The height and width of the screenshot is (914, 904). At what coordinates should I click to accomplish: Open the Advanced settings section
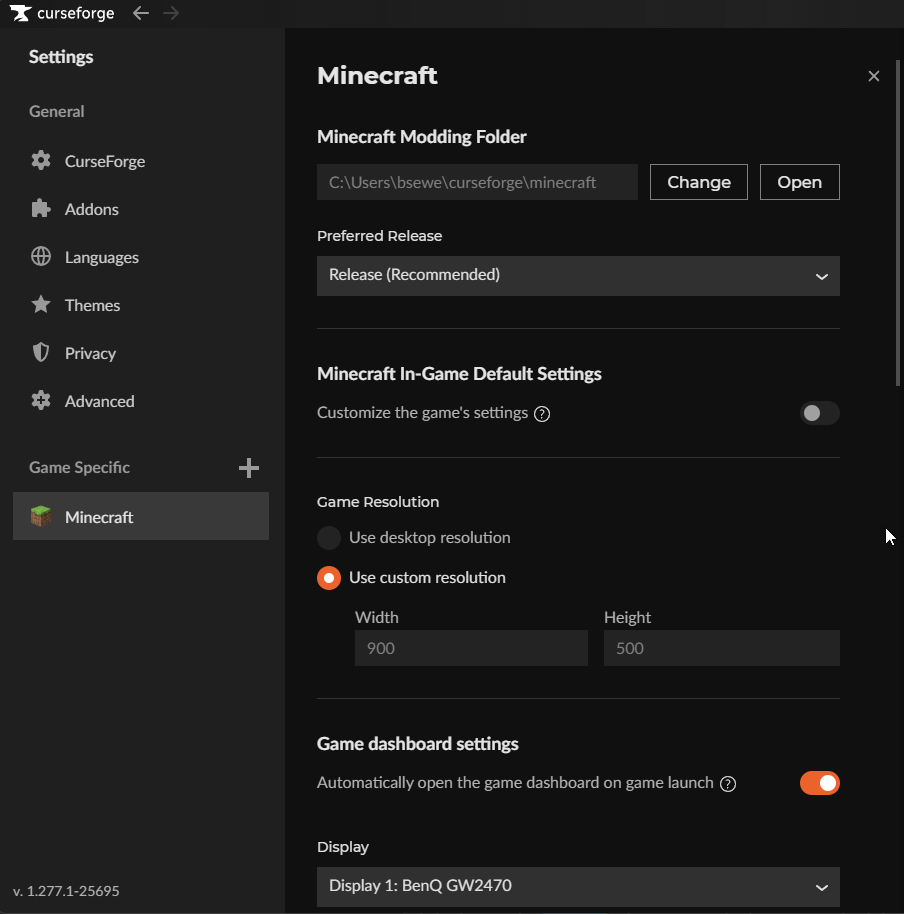click(140, 401)
